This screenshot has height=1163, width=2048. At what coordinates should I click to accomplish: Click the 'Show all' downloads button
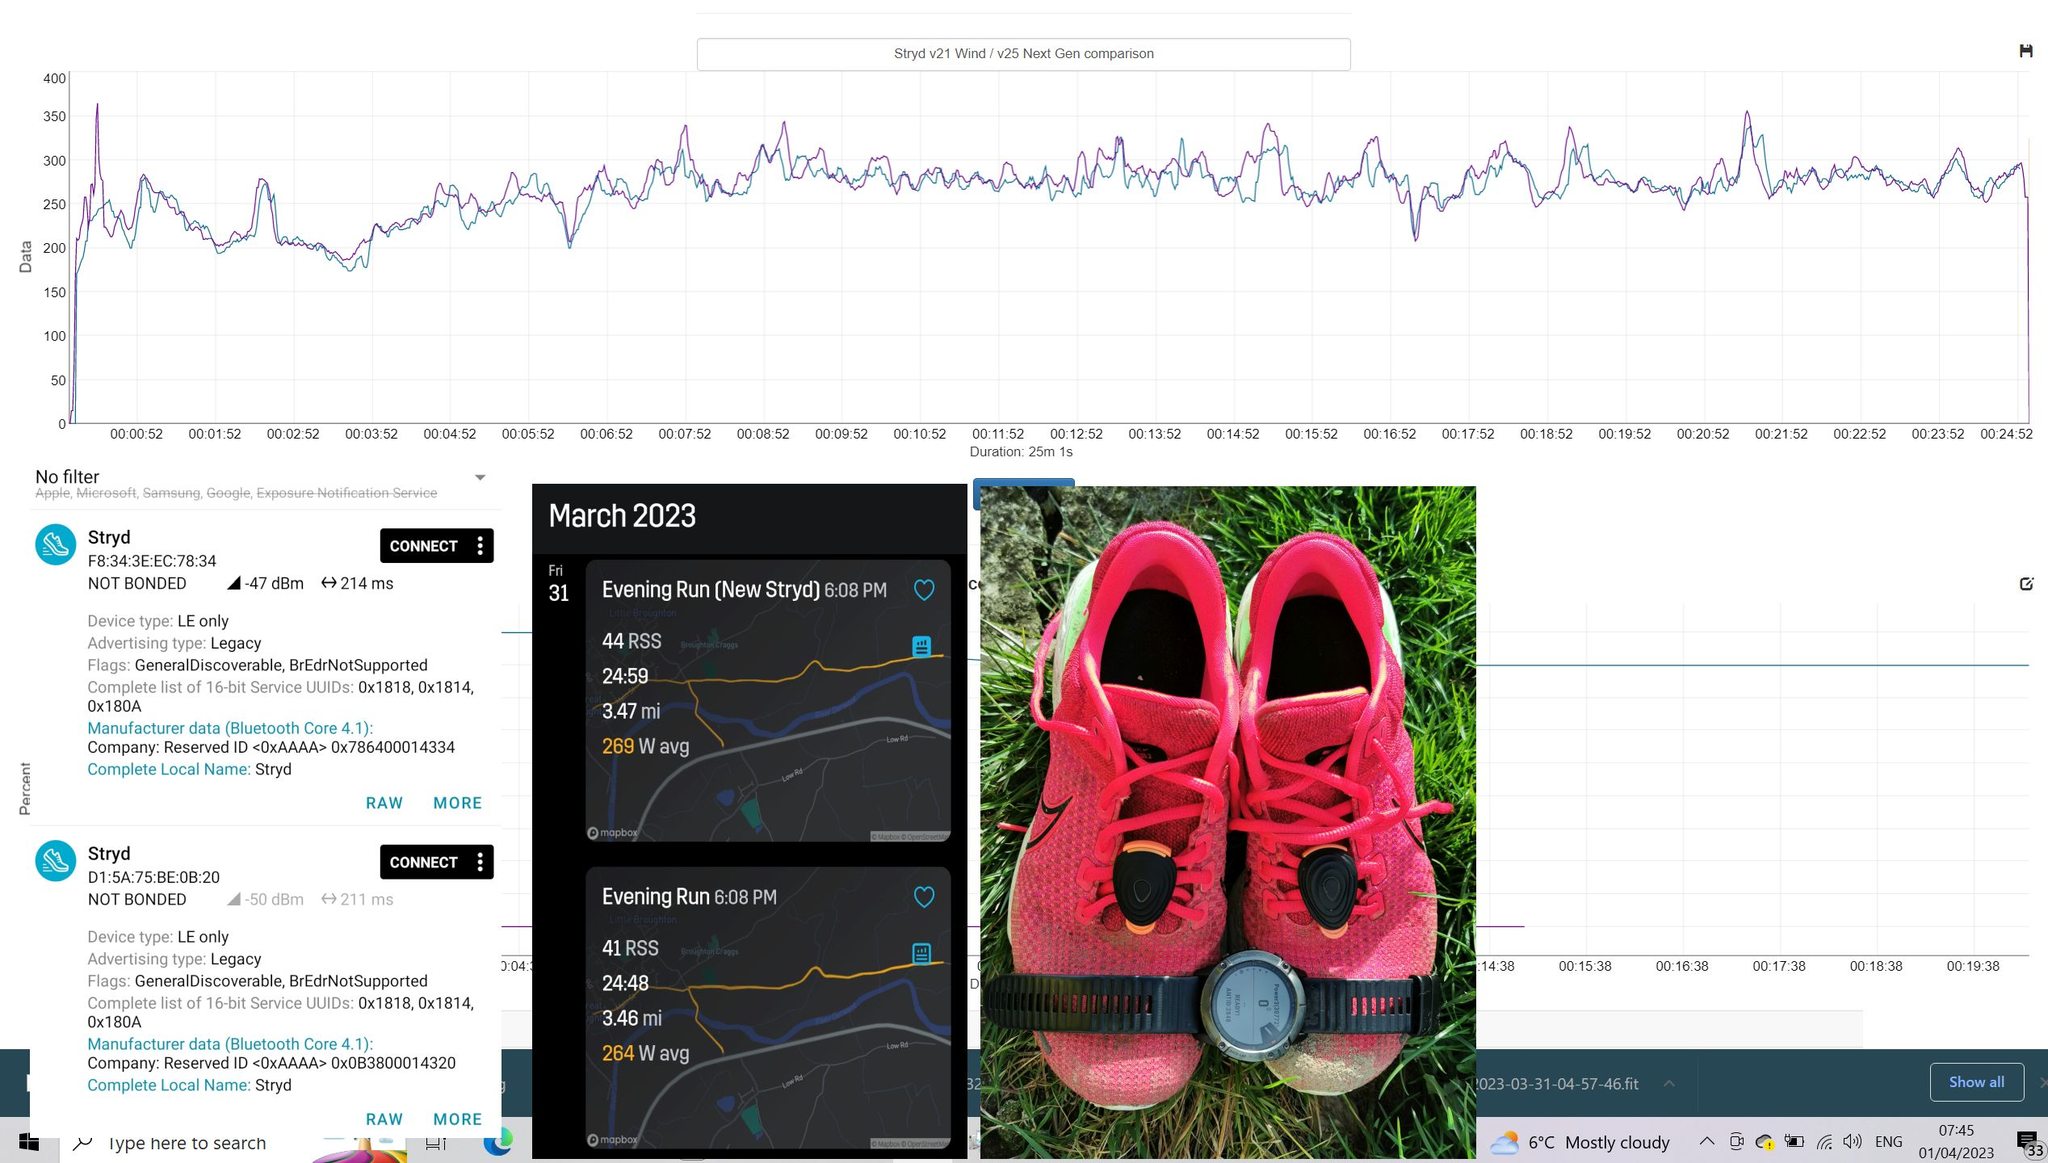(x=1976, y=1082)
